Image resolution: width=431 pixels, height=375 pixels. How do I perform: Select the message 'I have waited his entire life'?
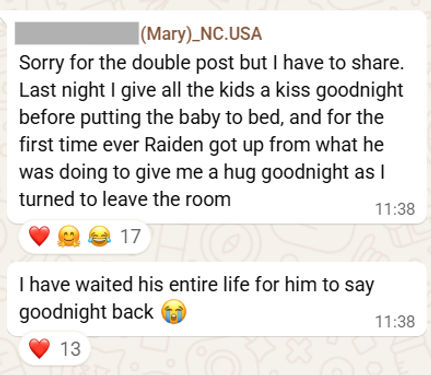pyautogui.click(x=217, y=299)
